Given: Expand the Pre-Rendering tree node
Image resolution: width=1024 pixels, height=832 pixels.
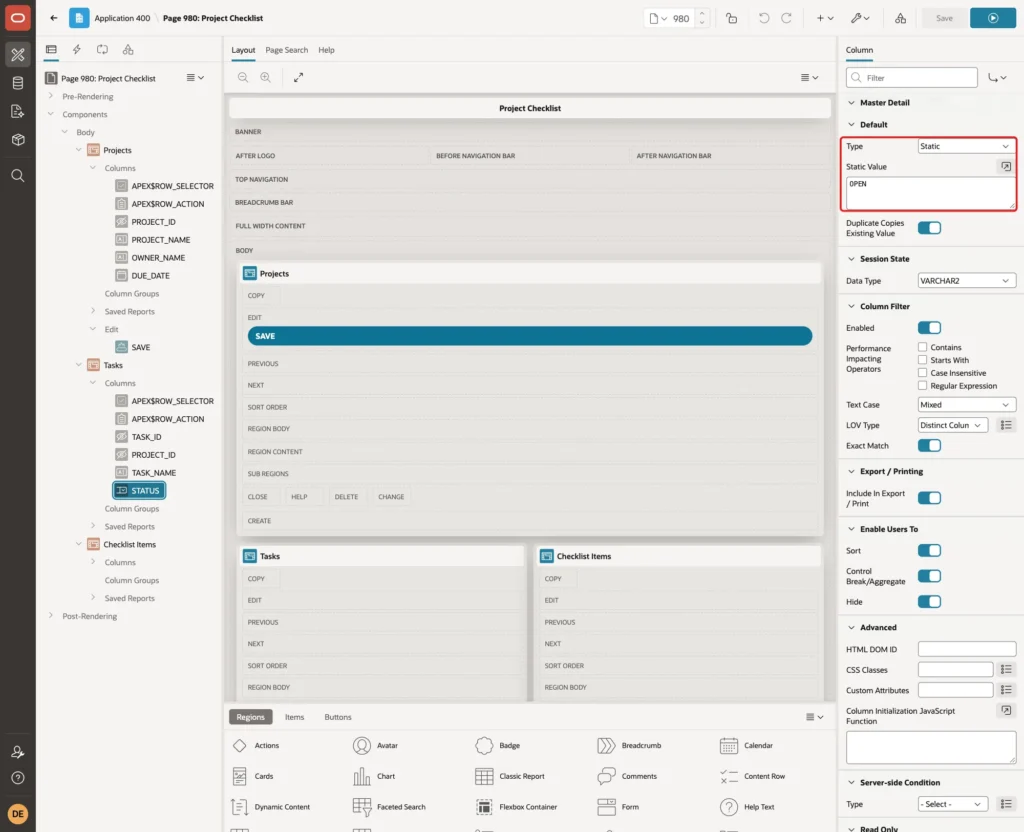Looking at the screenshot, I should 51,96.
